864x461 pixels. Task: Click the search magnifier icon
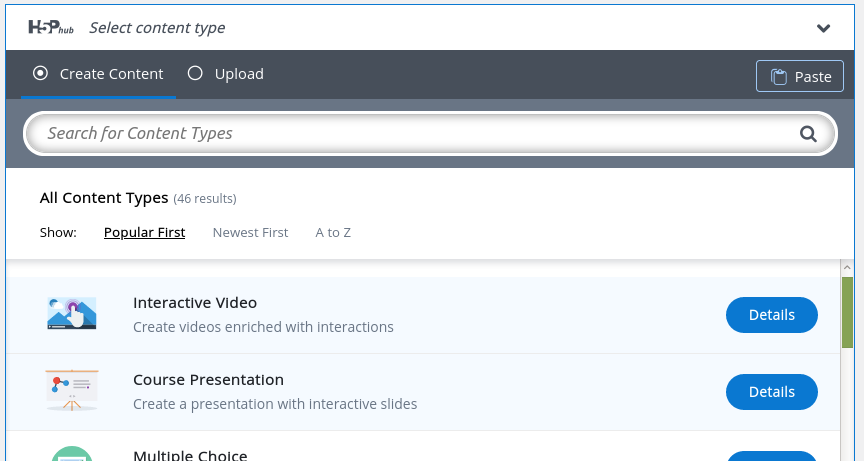click(x=808, y=134)
